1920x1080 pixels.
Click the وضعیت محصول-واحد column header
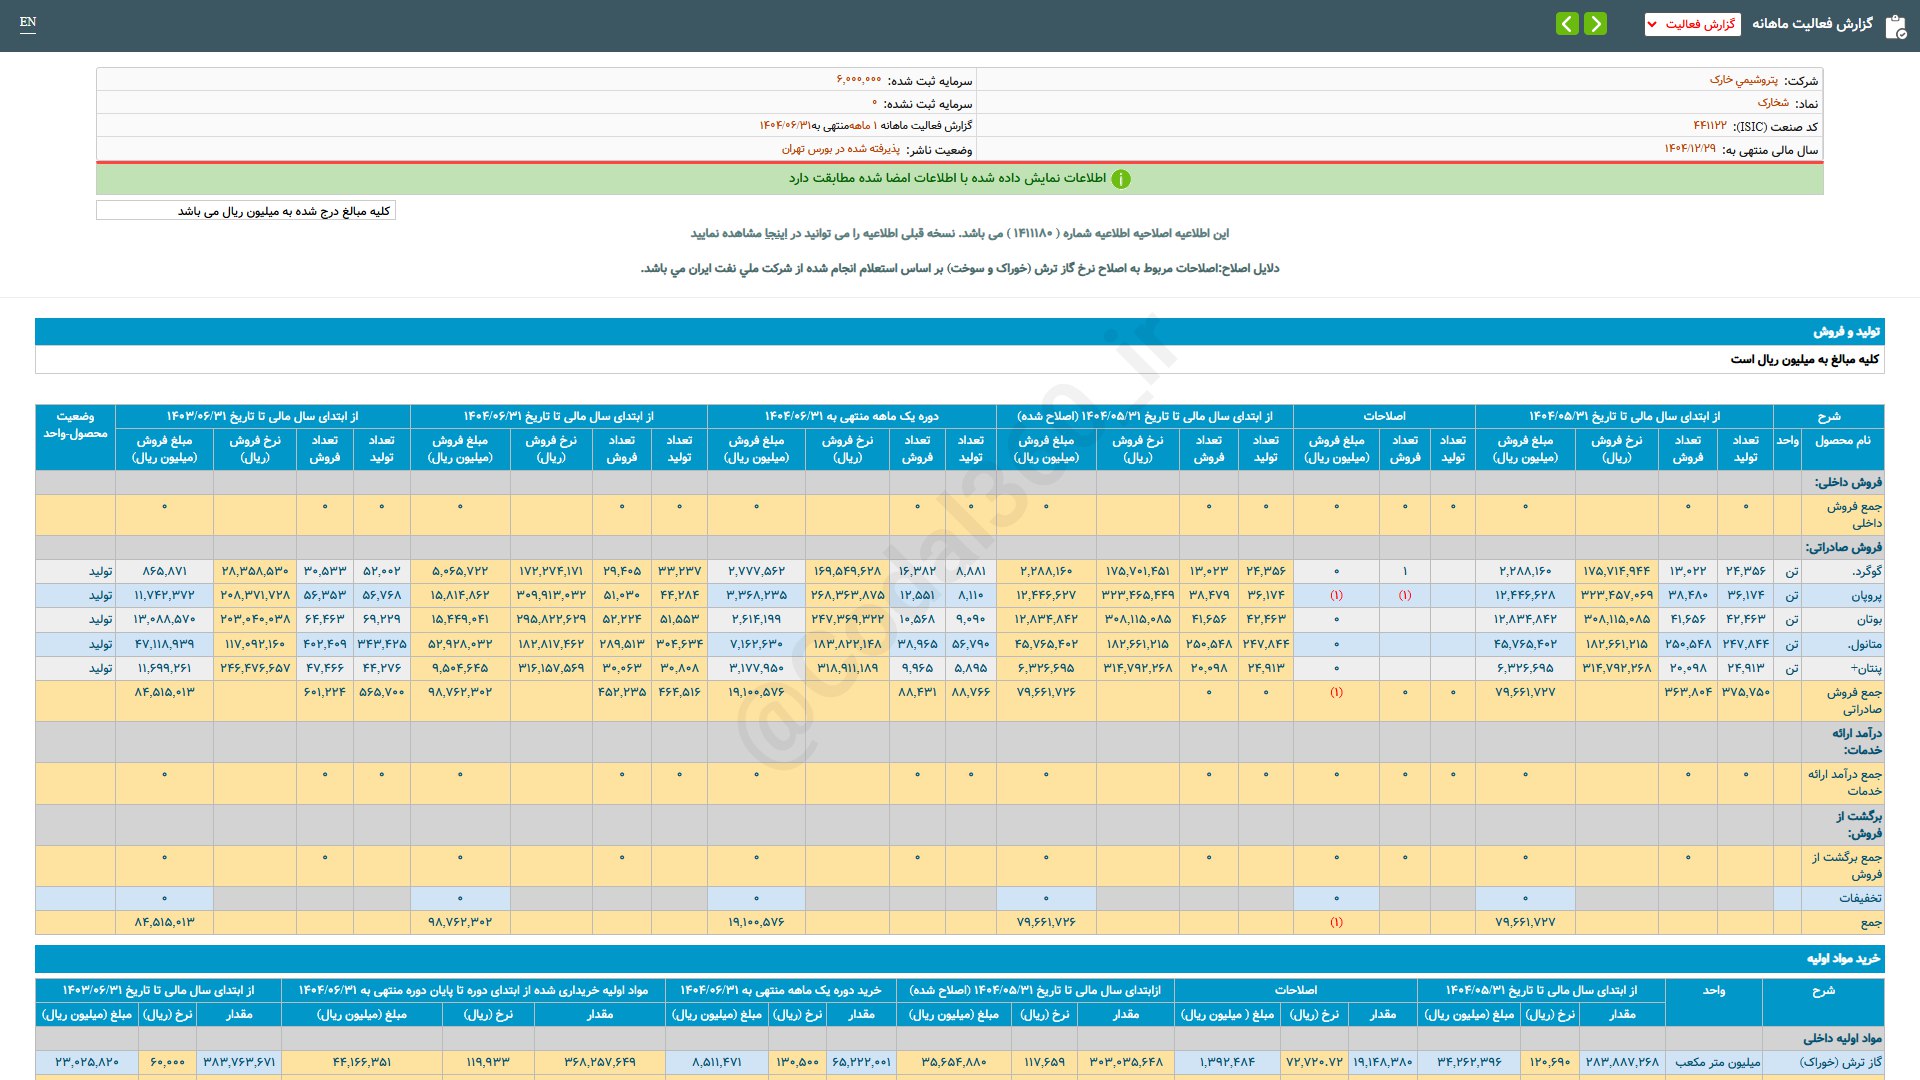[x=75, y=425]
